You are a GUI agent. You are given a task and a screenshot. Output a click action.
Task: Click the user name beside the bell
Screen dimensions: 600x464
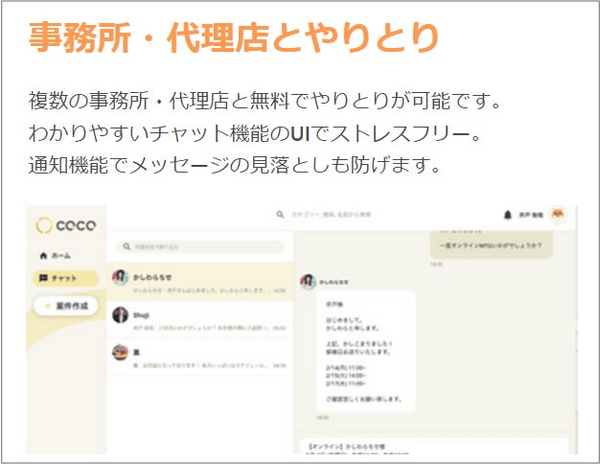click(x=530, y=214)
